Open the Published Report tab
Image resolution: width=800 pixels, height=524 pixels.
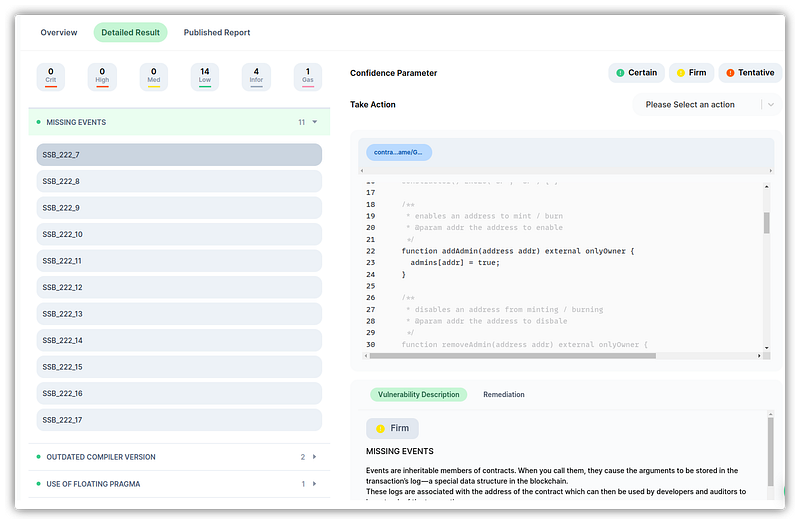click(217, 33)
